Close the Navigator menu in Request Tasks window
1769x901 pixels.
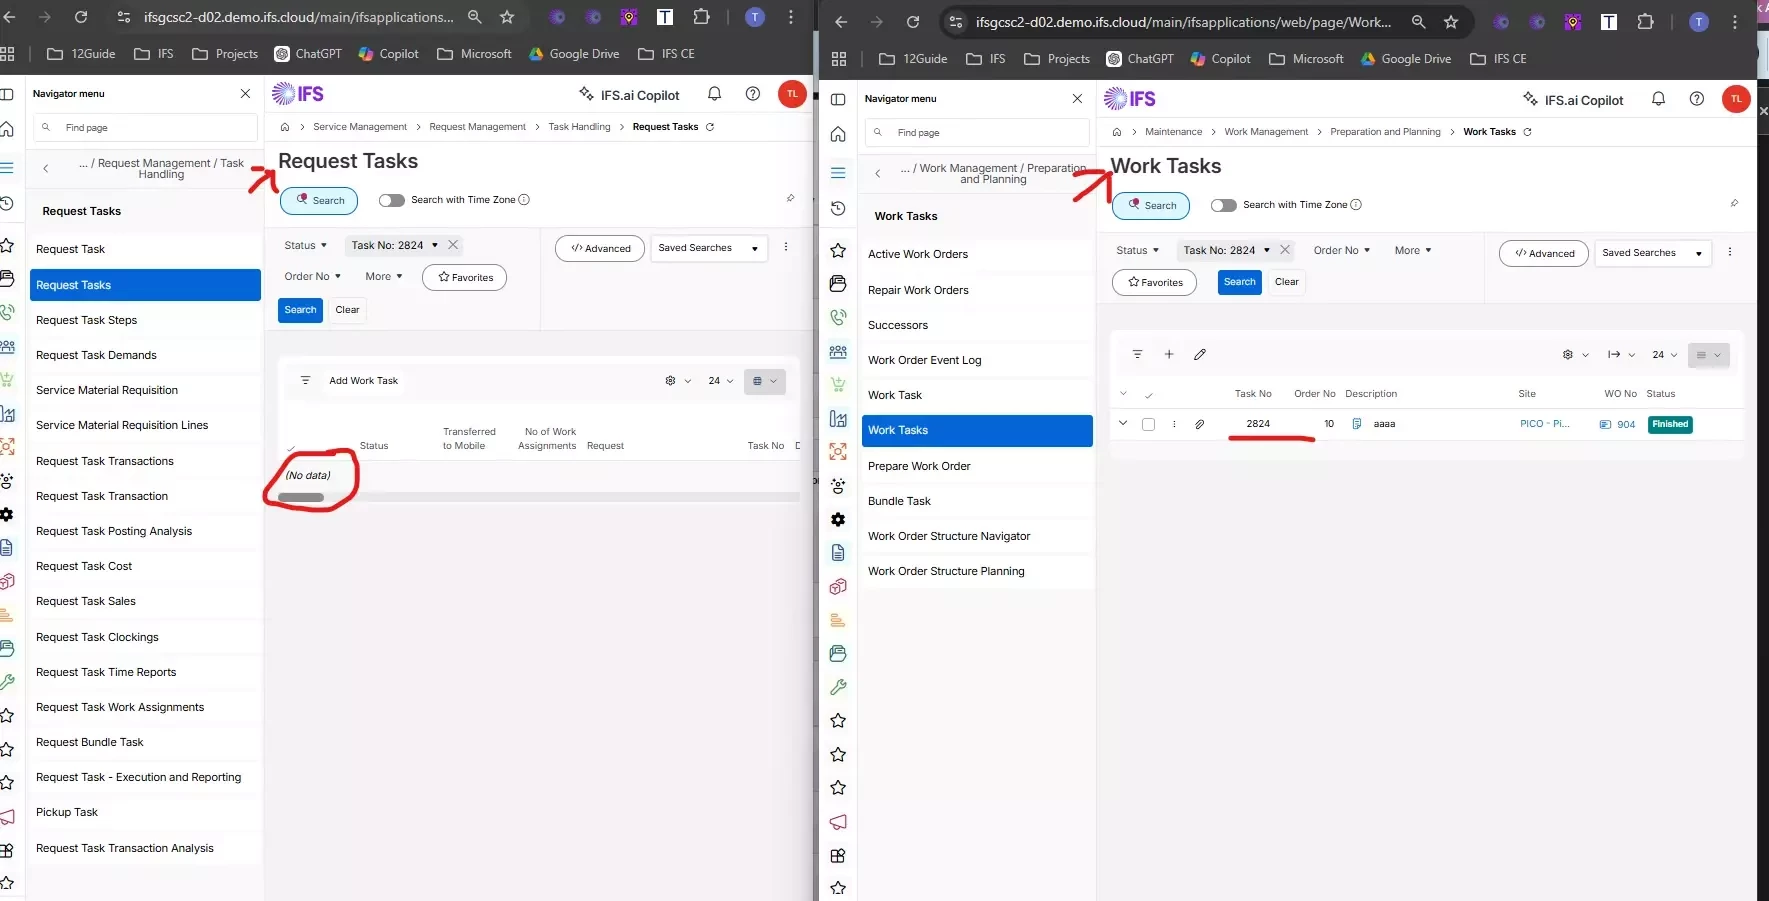(245, 94)
